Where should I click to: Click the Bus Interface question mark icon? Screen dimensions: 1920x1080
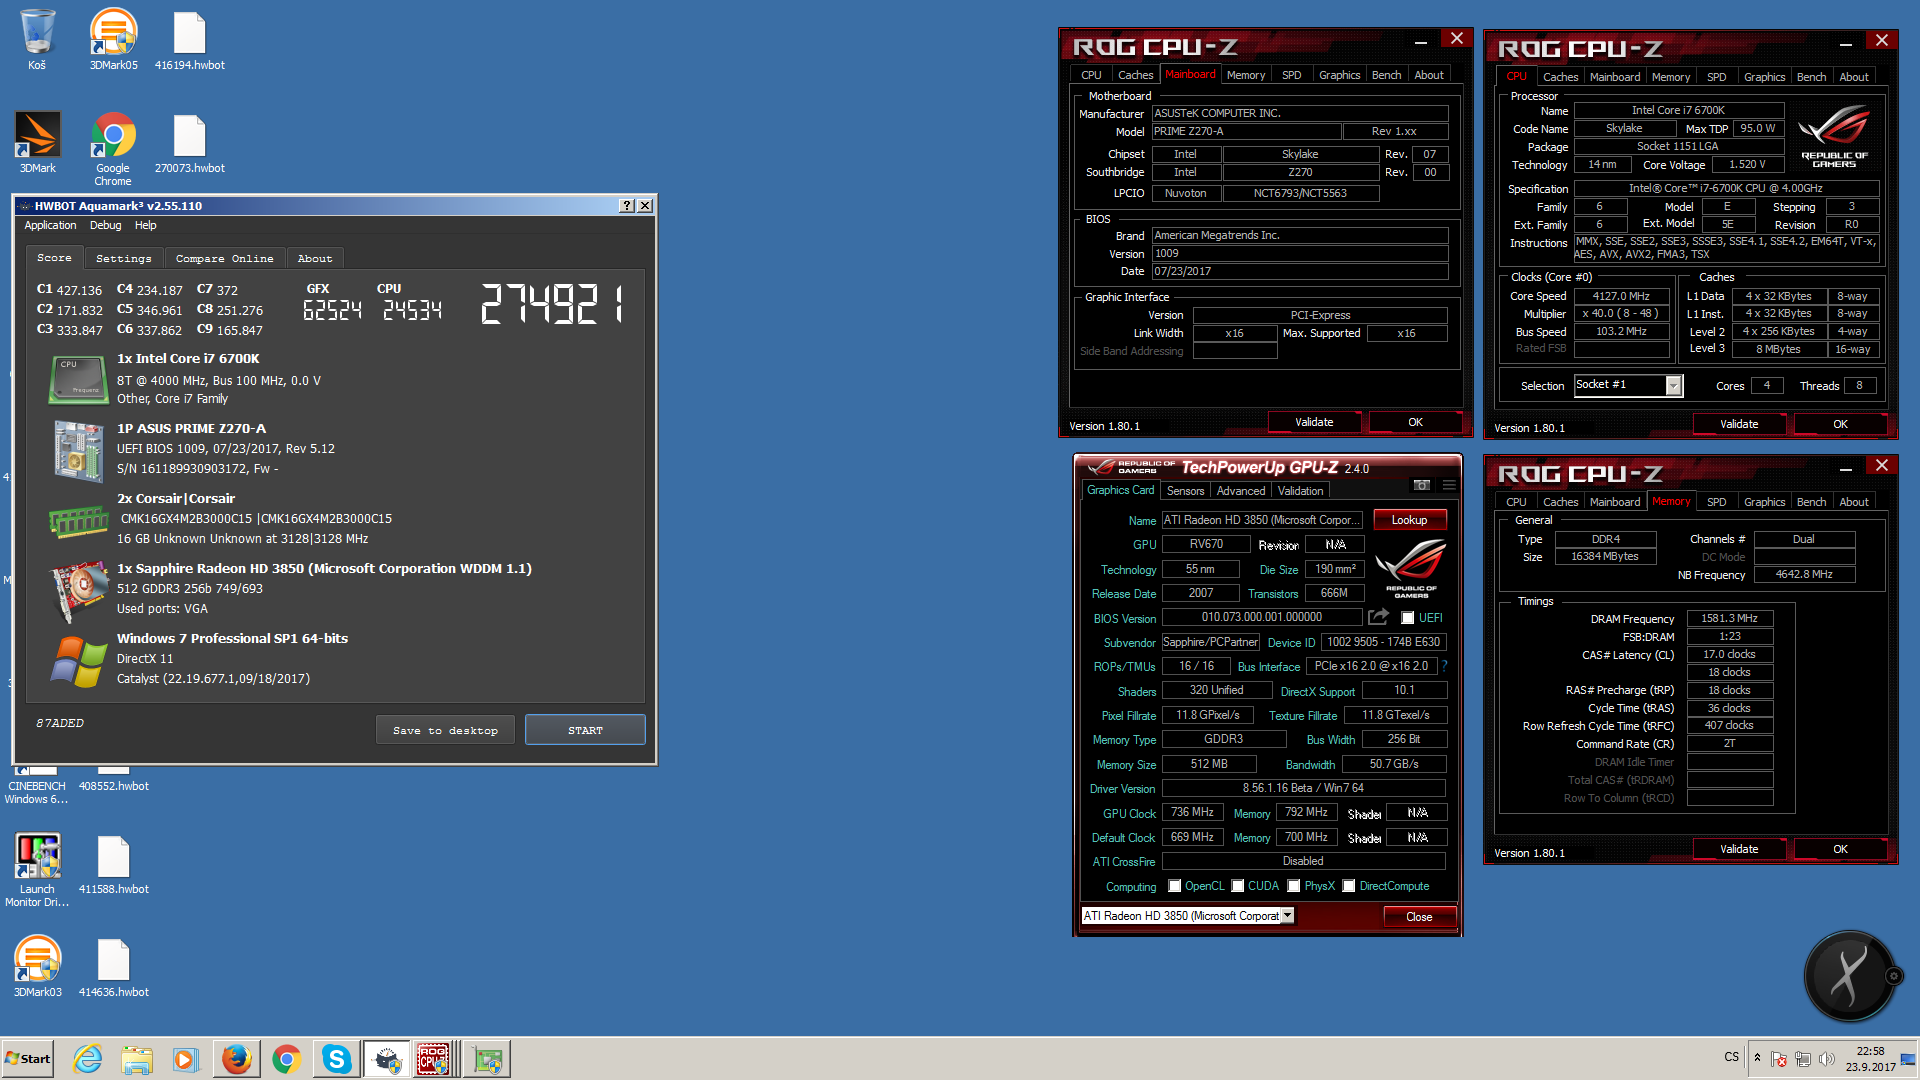pyautogui.click(x=1445, y=666)
